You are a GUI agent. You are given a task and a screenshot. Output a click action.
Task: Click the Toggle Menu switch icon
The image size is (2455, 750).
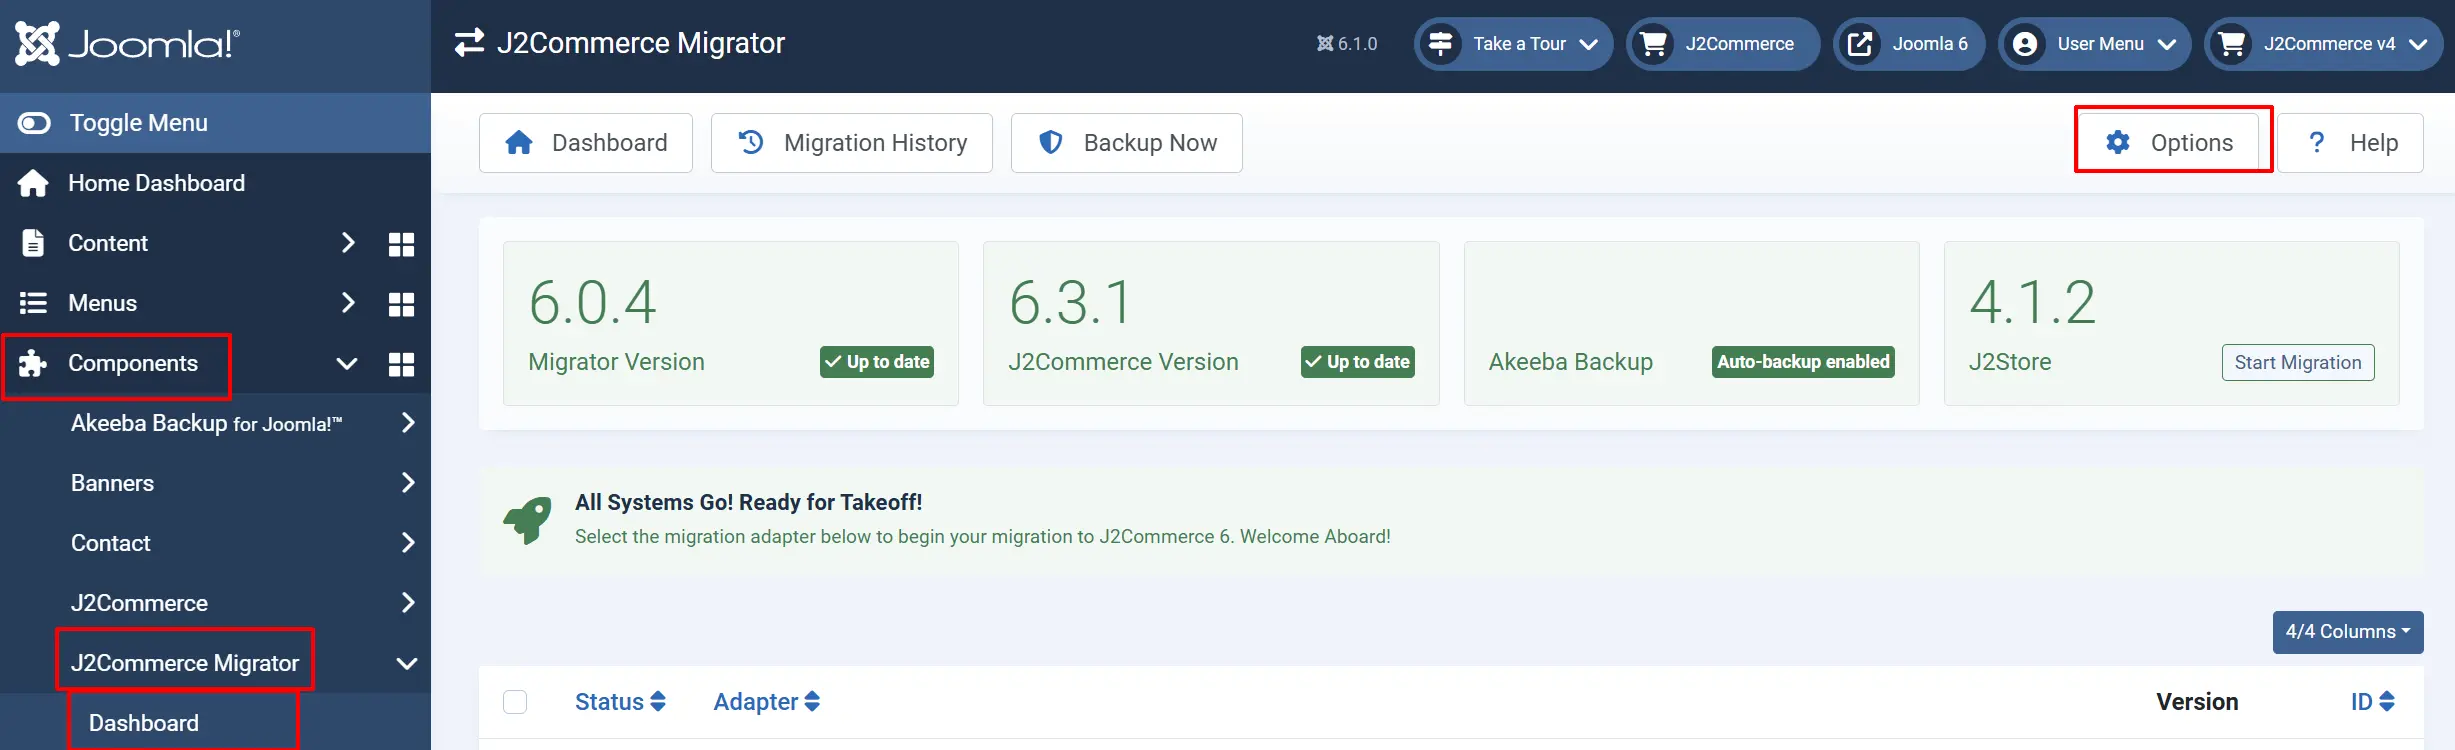tap(34, 123)
